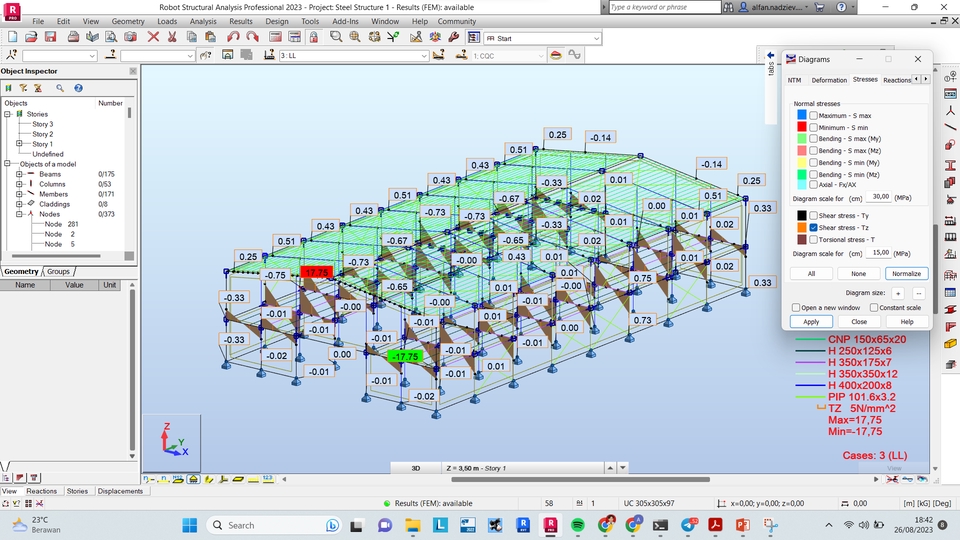
Task: Check Bending - S max (My)
Action: click(x=813, y=138)
